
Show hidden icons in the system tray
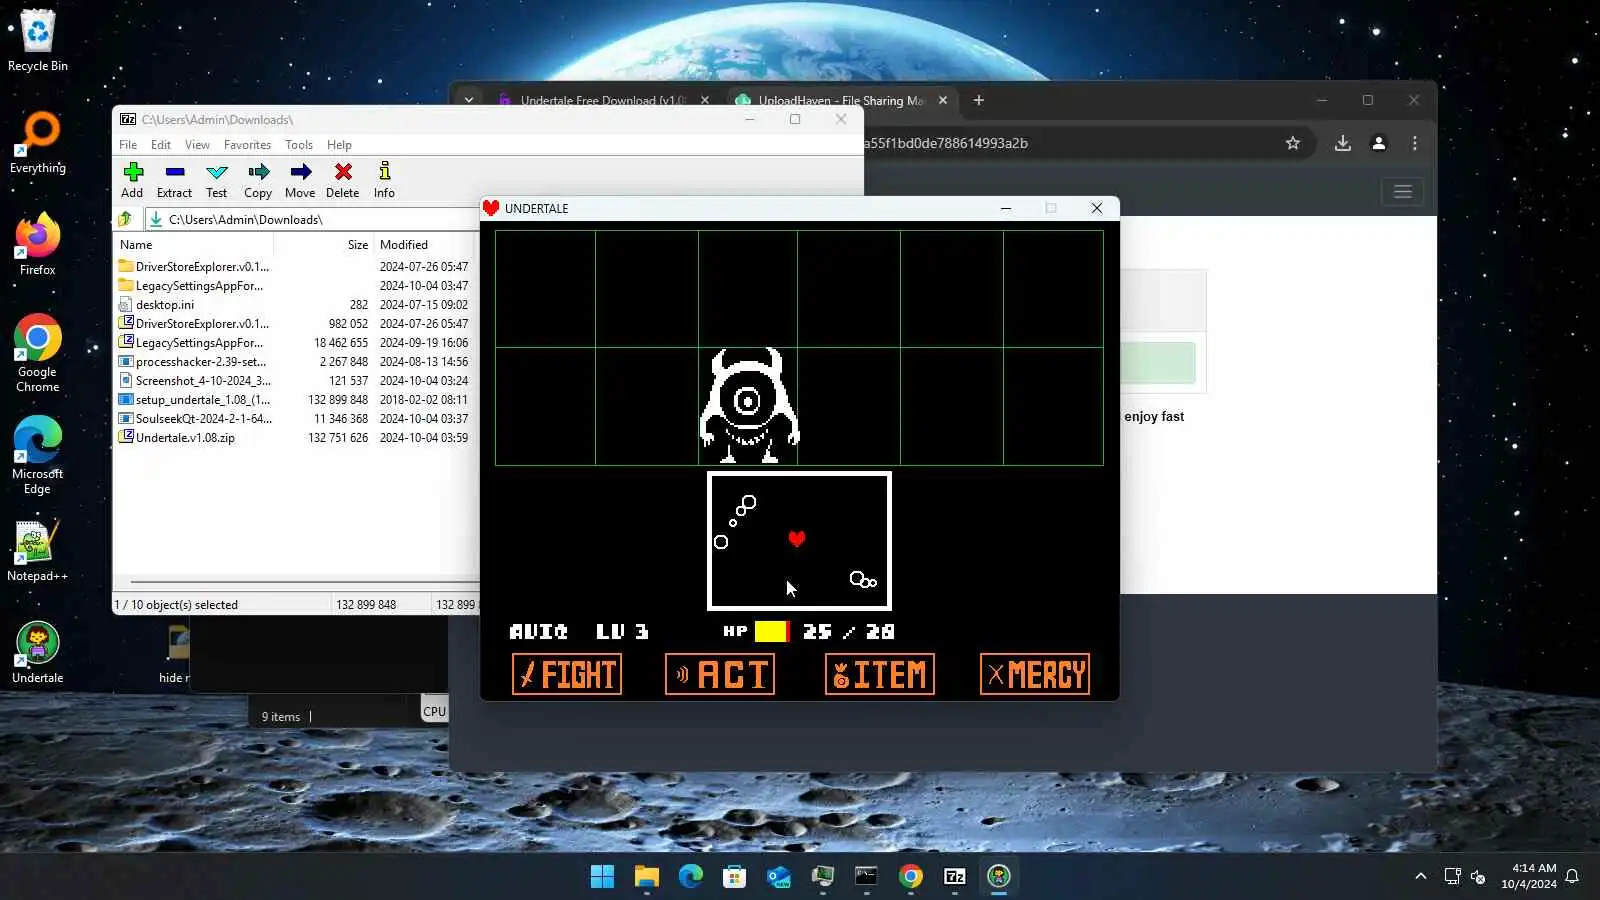pos(1420,877)
